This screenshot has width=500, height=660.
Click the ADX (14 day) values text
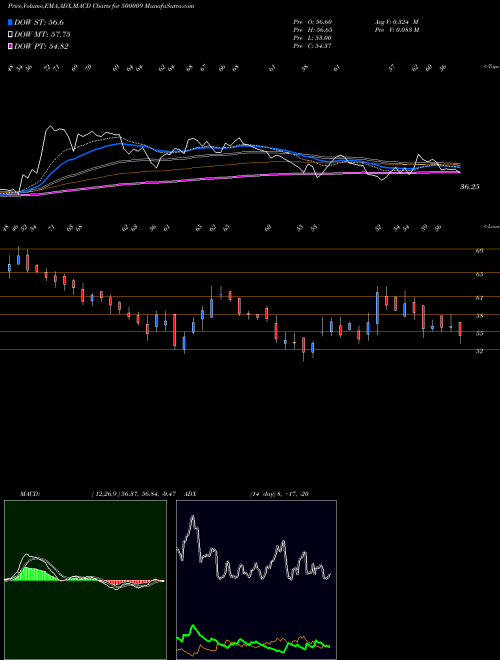tap(280, 494)
